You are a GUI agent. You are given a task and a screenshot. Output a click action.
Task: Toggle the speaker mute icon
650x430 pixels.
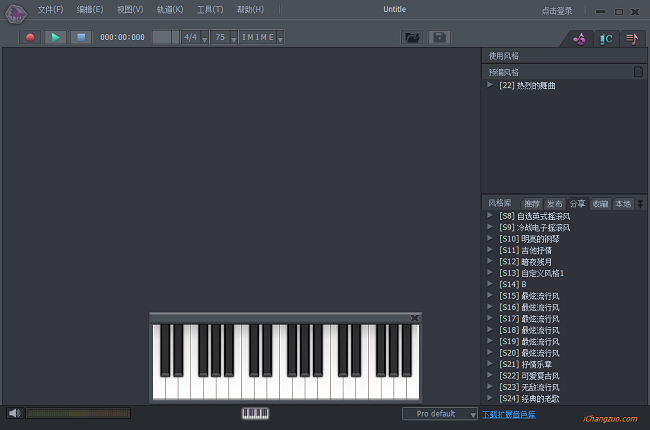pyautogui.click(x=14, y=413)
